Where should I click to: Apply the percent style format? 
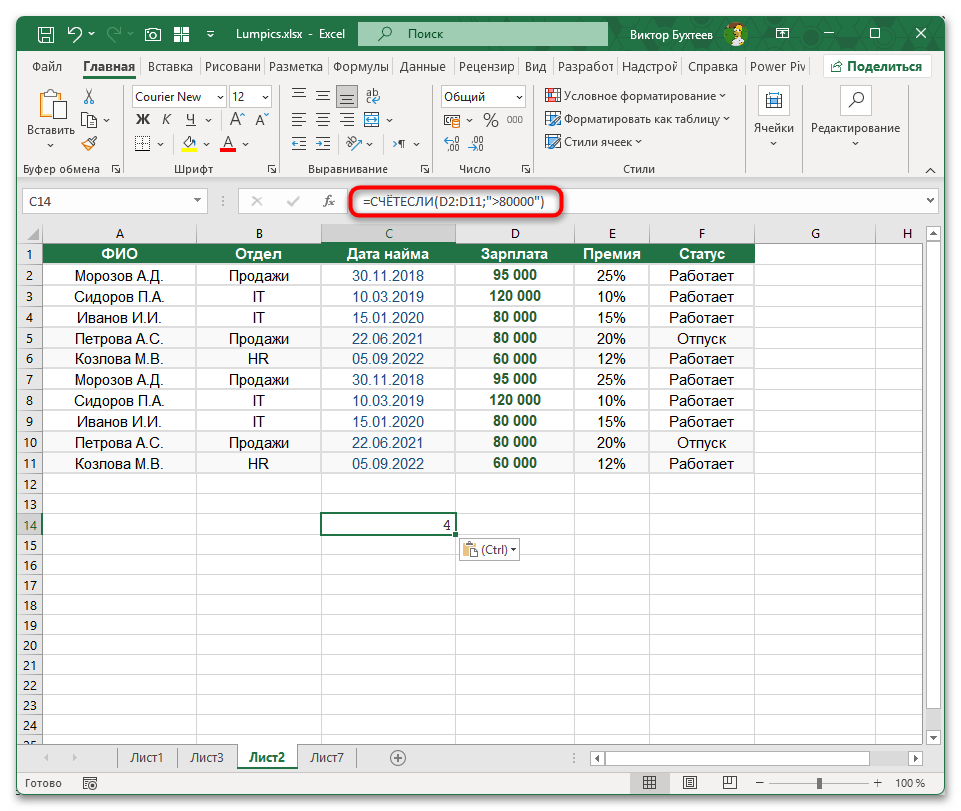tap(490, 120)
